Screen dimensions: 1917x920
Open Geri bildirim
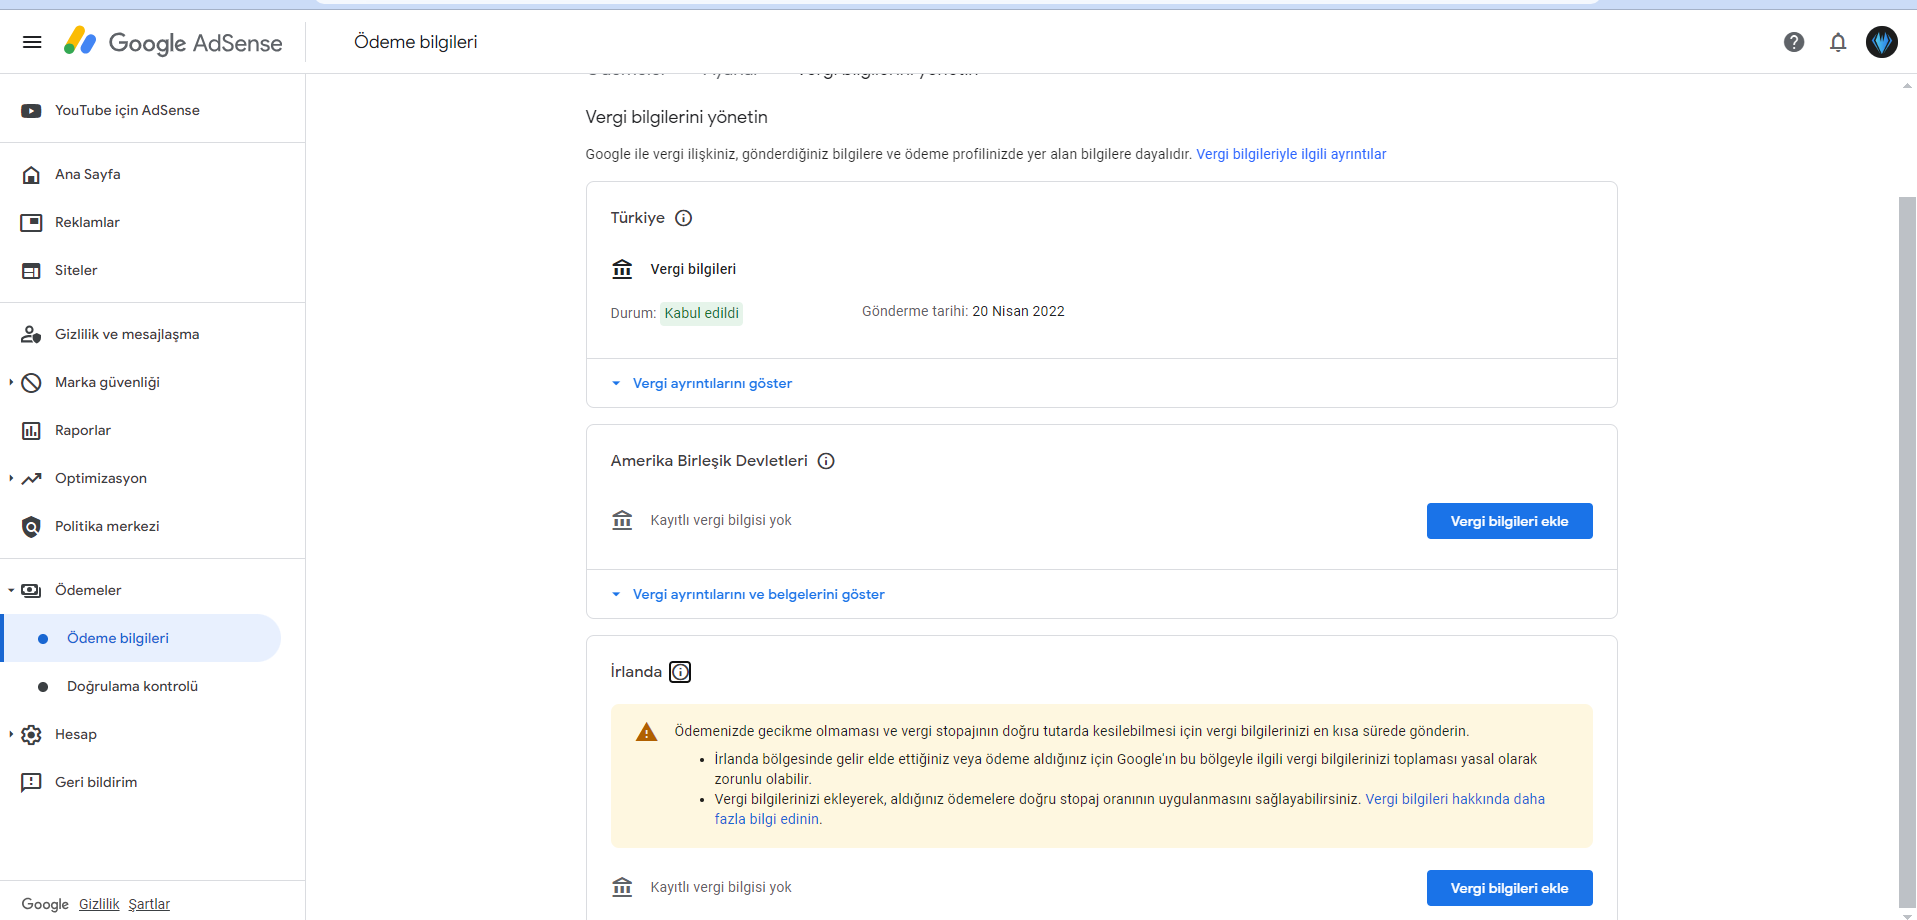click(96, 782)
